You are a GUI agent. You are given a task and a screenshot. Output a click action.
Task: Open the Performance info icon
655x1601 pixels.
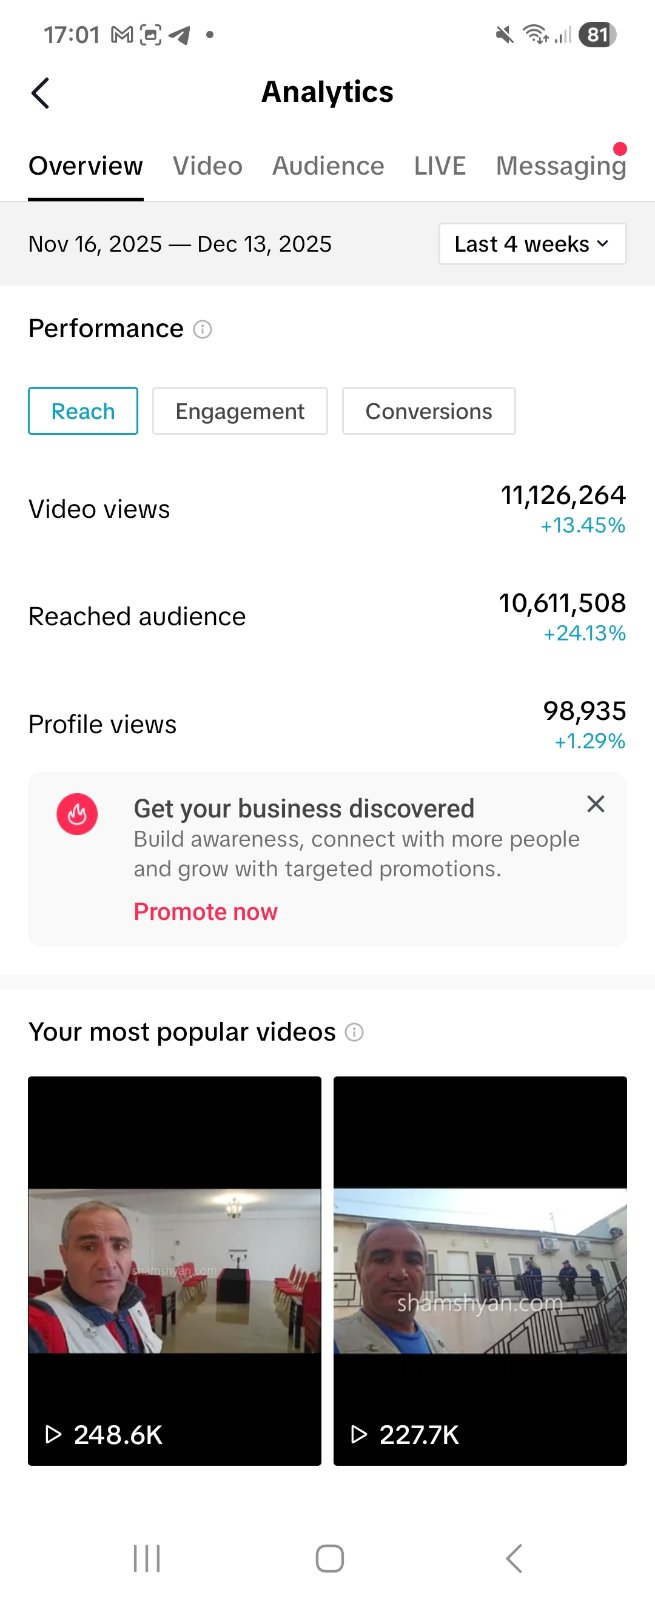(x=203, y=329)
